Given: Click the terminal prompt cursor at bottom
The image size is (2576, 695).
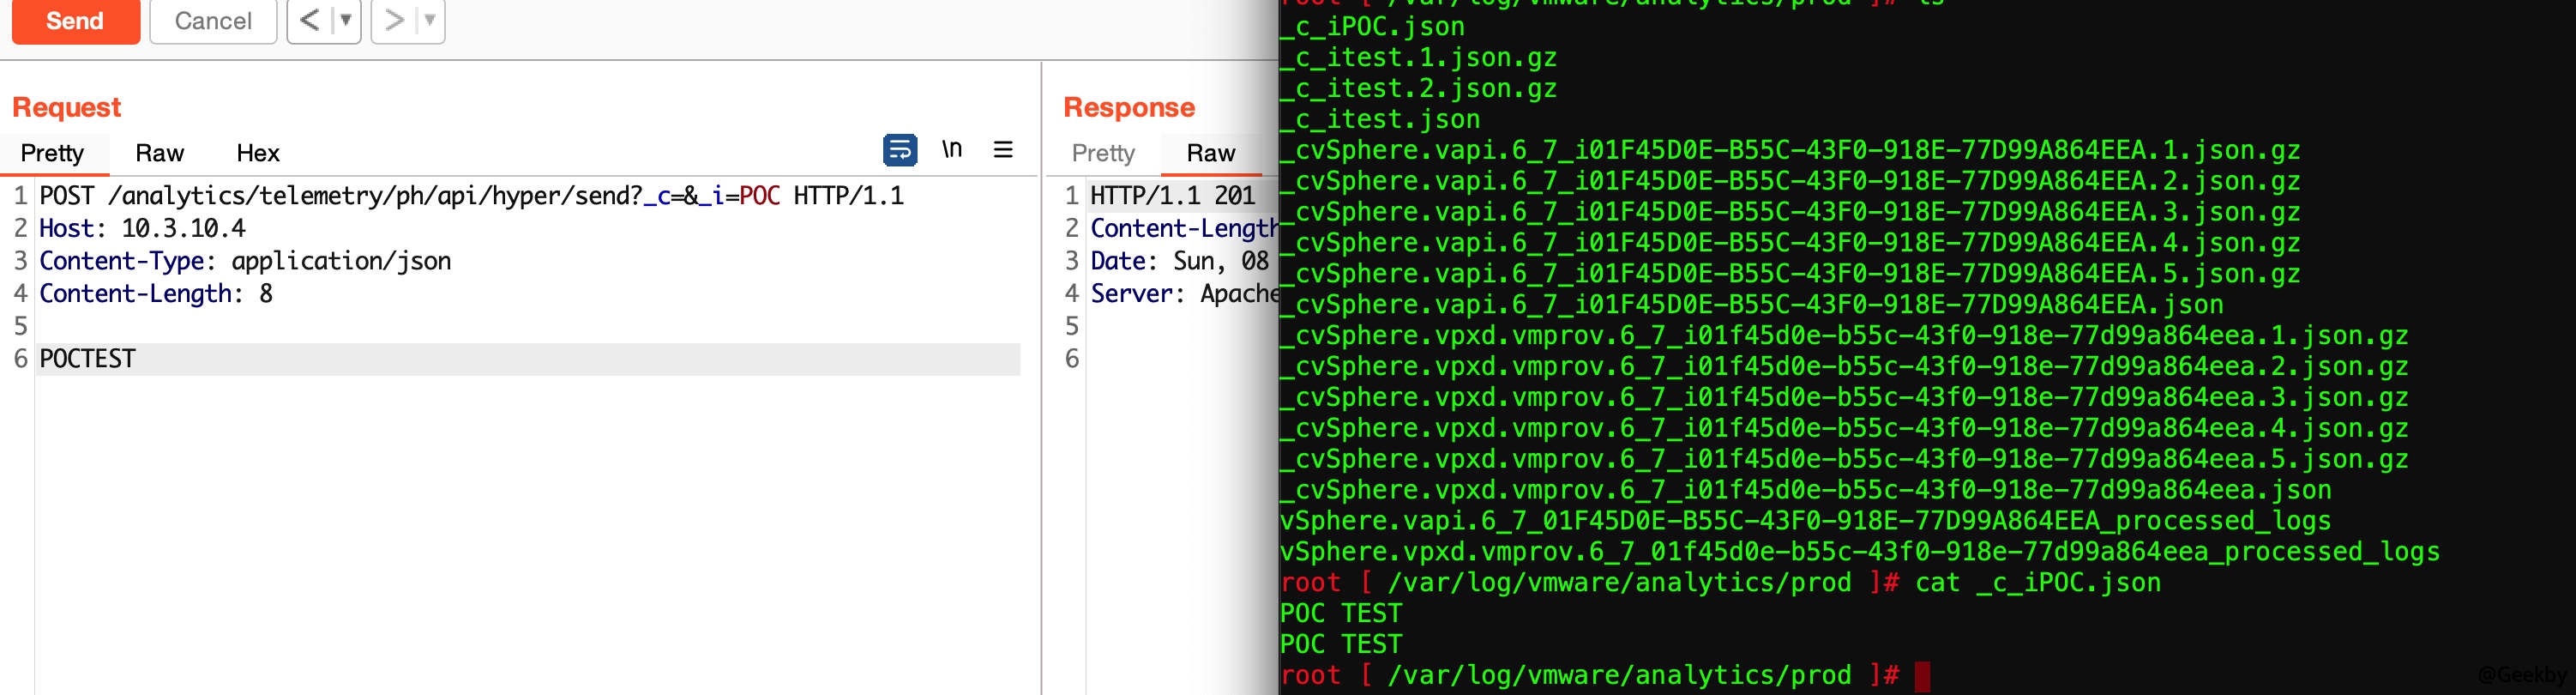Looking at the screenshot, I should 1921,676.
